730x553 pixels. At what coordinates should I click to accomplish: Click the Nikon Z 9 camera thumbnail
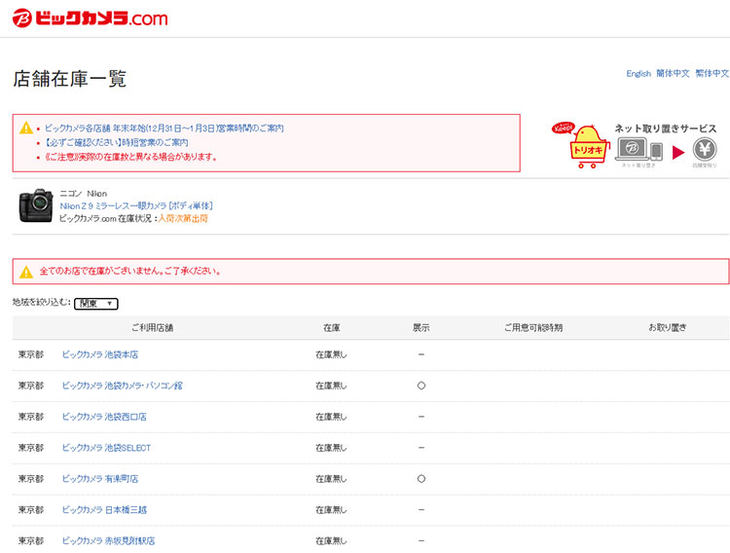[36, 205]
